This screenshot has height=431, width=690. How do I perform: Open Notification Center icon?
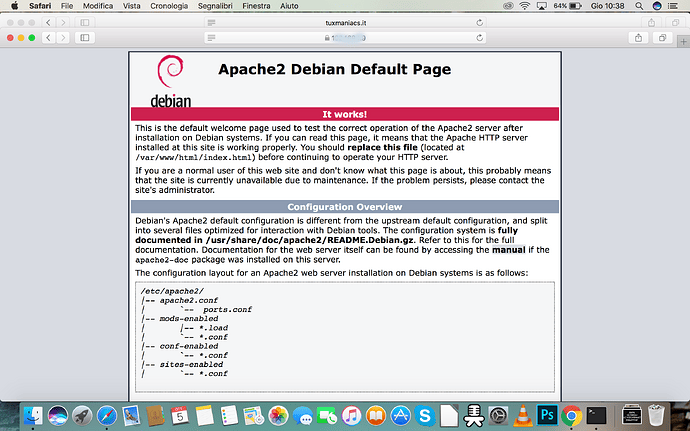tap(673, 6)
